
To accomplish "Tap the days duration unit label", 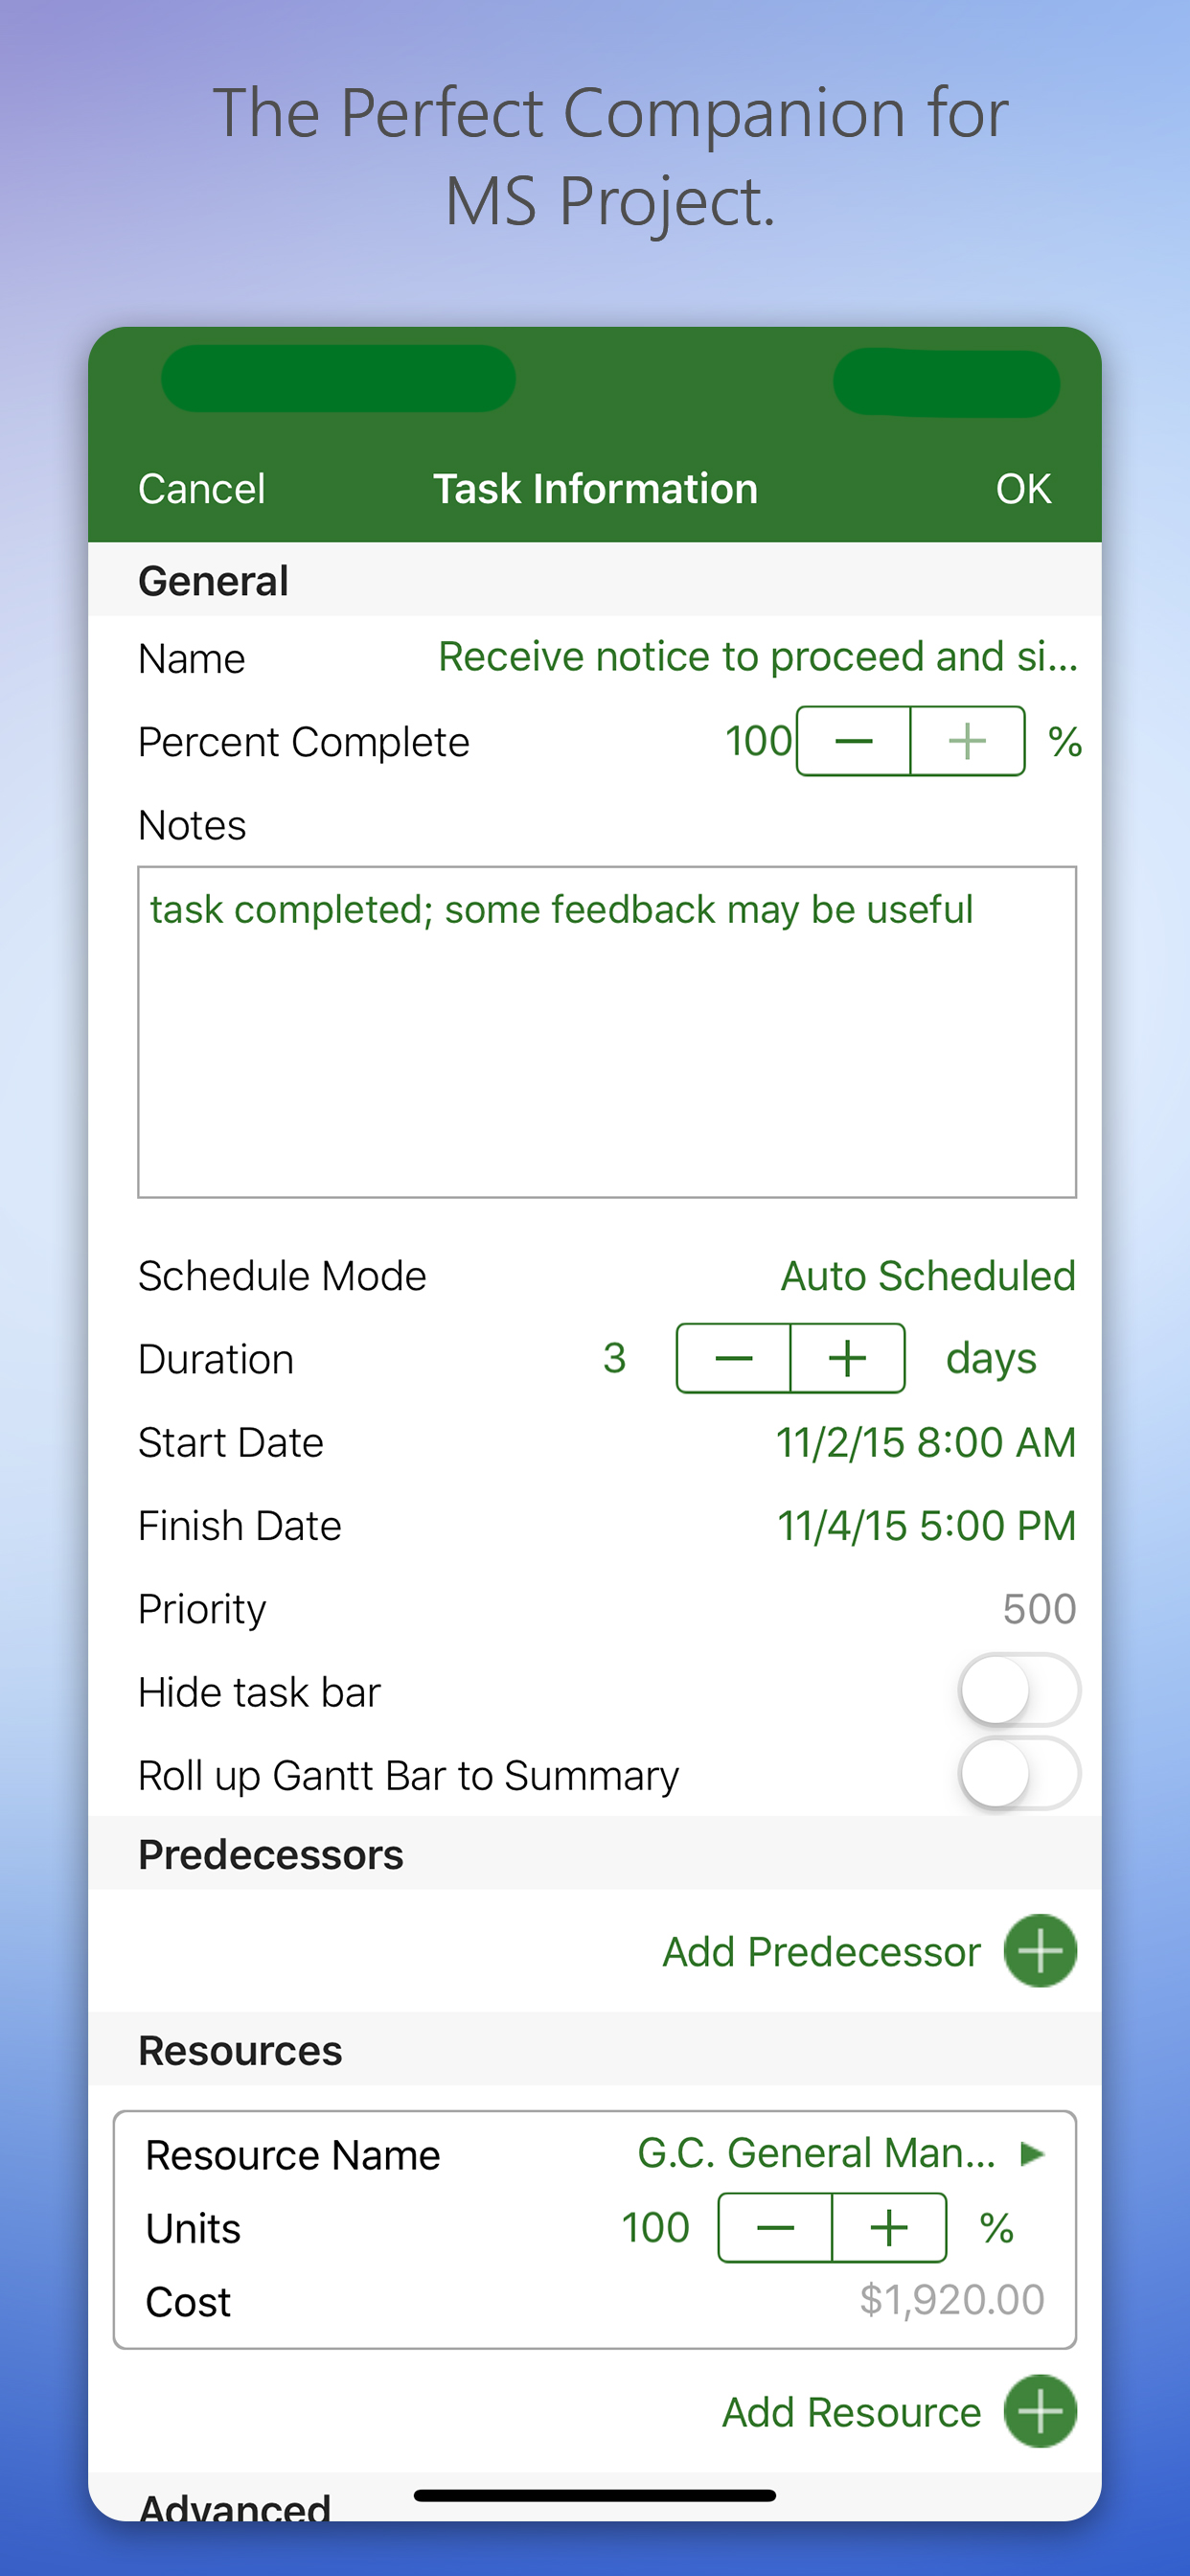I will point(990,1358).
